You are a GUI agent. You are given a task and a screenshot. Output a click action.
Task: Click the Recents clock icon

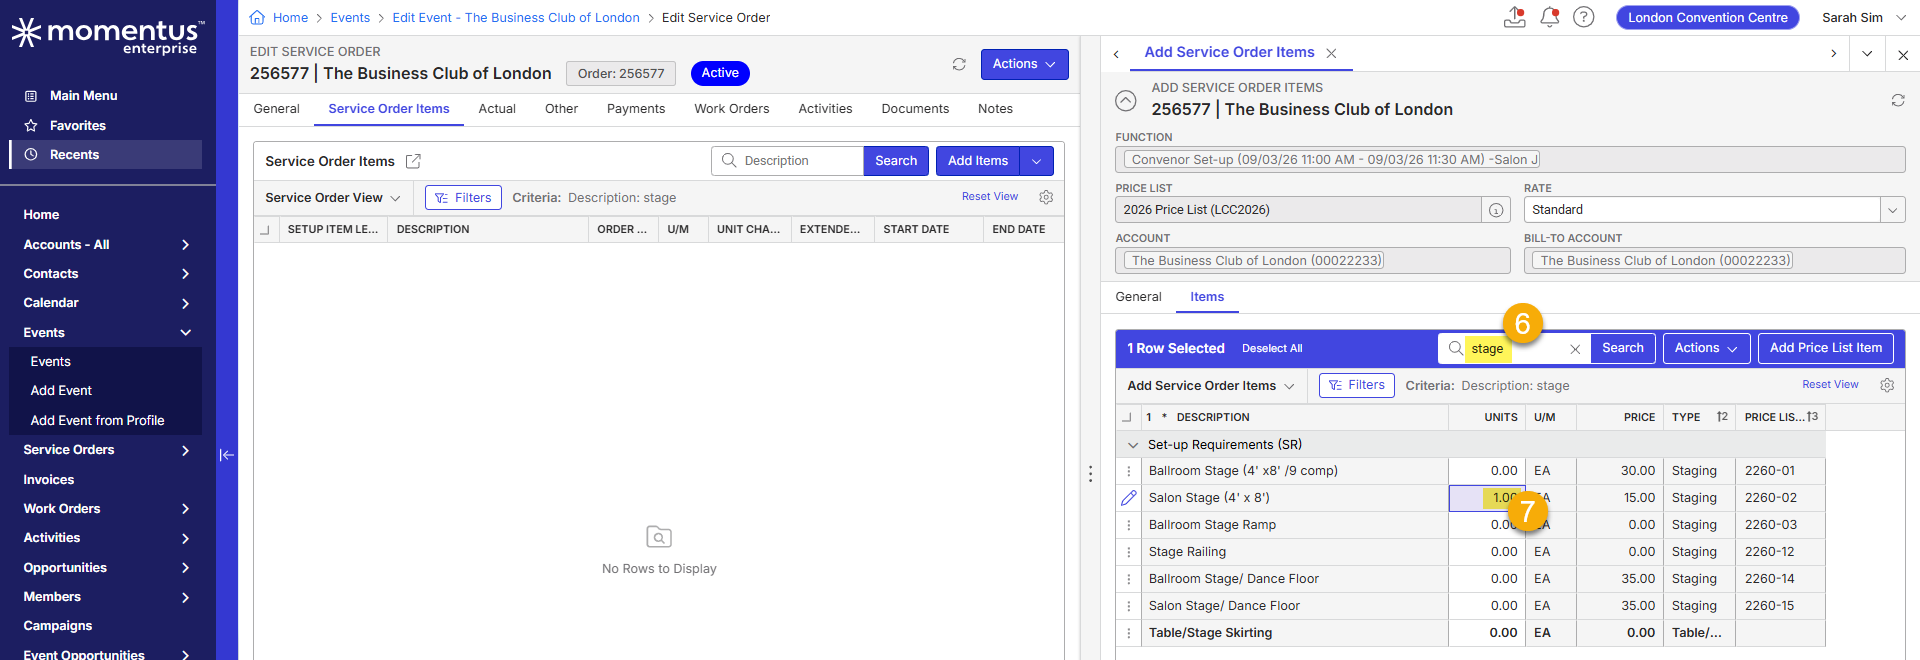31,154
